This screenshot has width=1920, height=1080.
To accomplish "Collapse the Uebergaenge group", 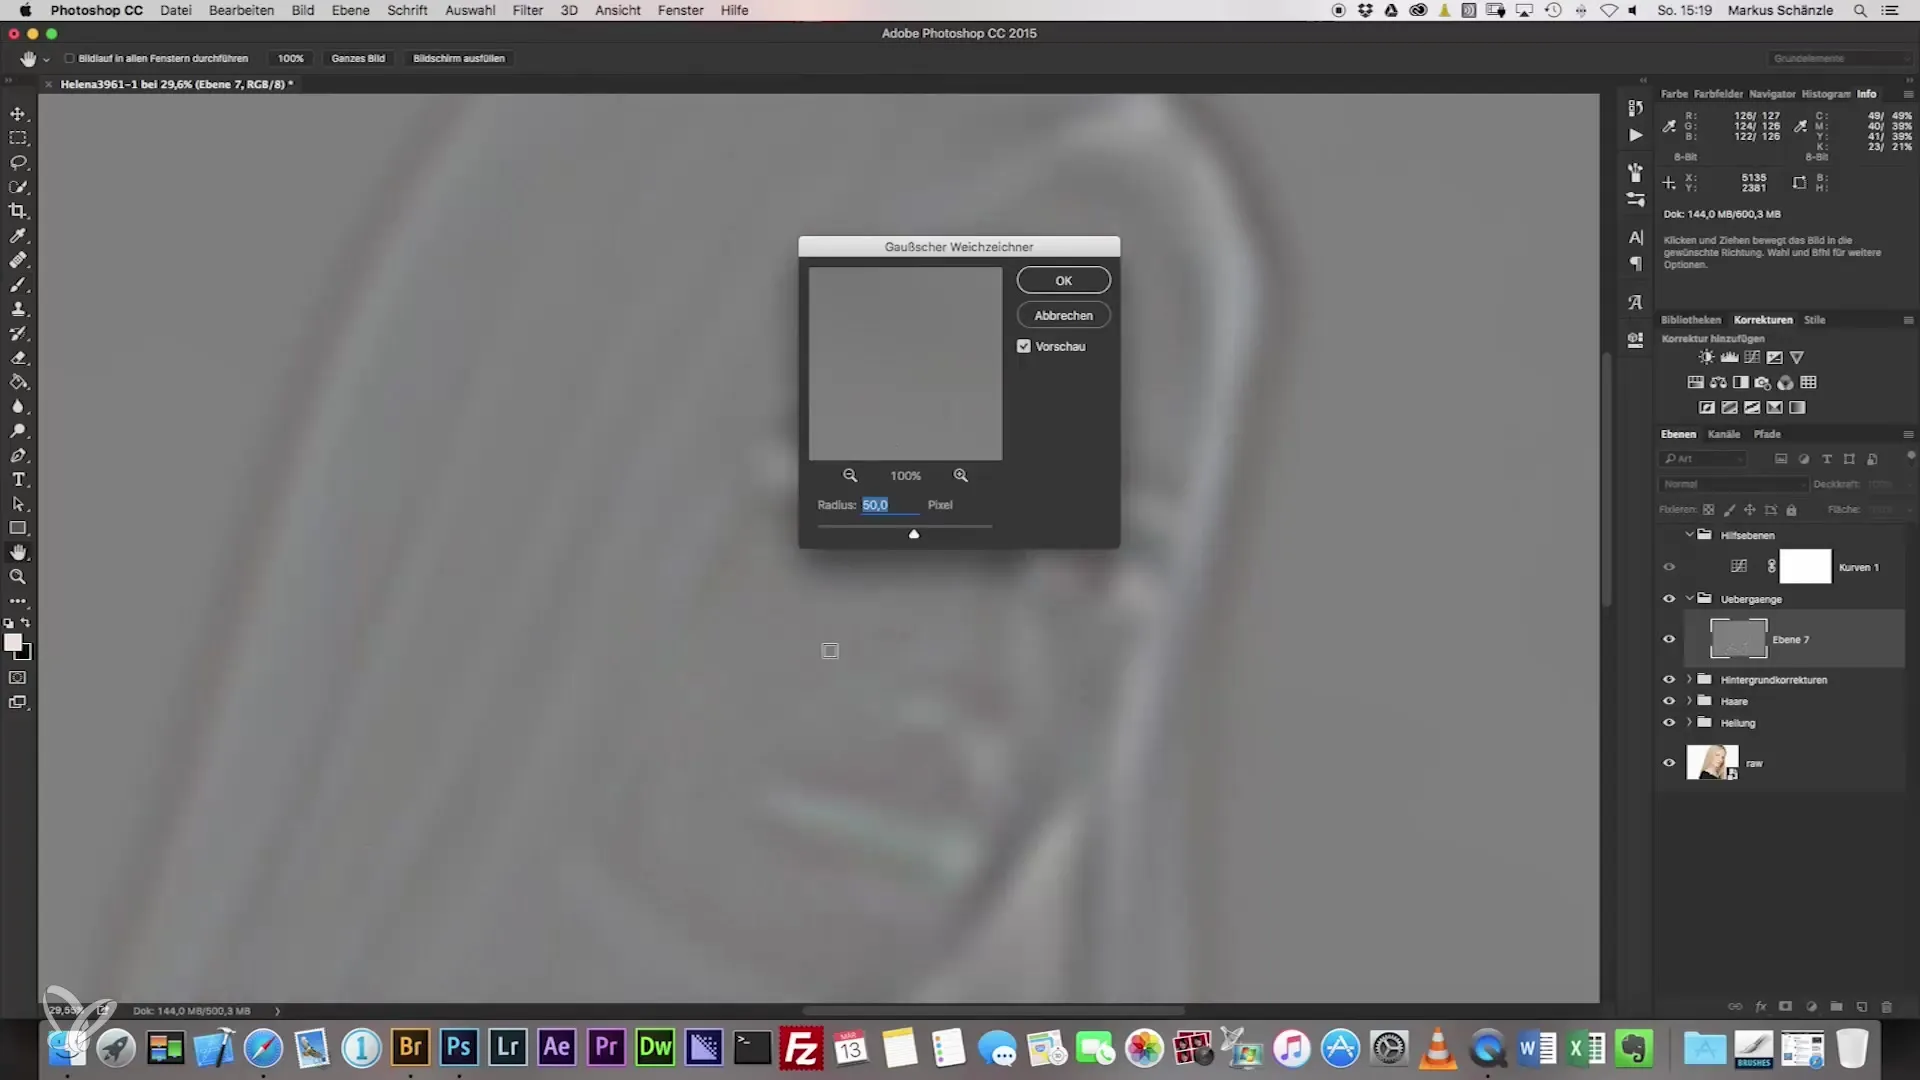I will pos(1690,599).
